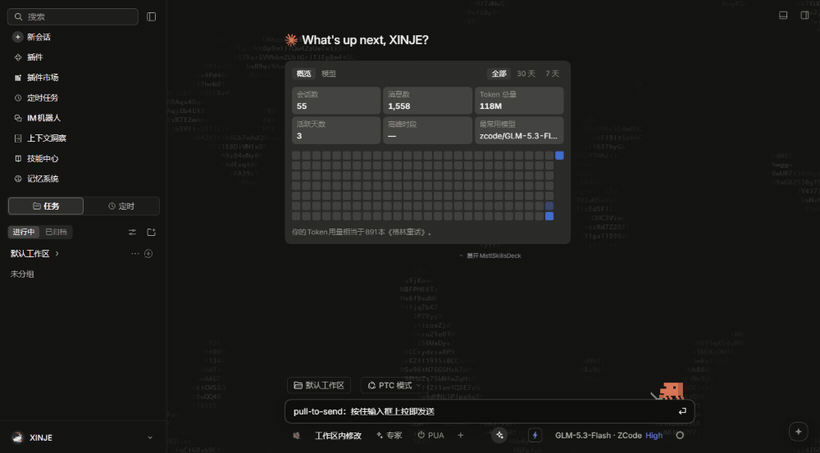Expand the MattSkillsDeck panel
This screenshot has height=453, width=820.
click(x=490, y=256)
